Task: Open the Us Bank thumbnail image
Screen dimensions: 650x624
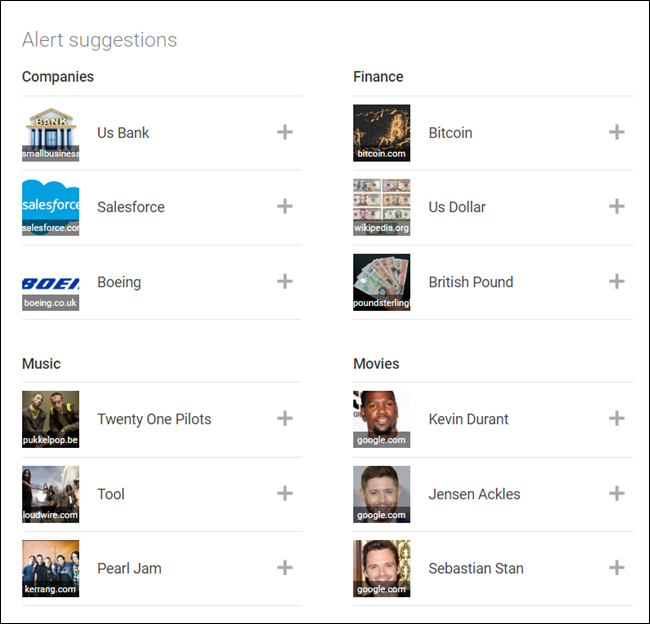Action: click(50, 132)
